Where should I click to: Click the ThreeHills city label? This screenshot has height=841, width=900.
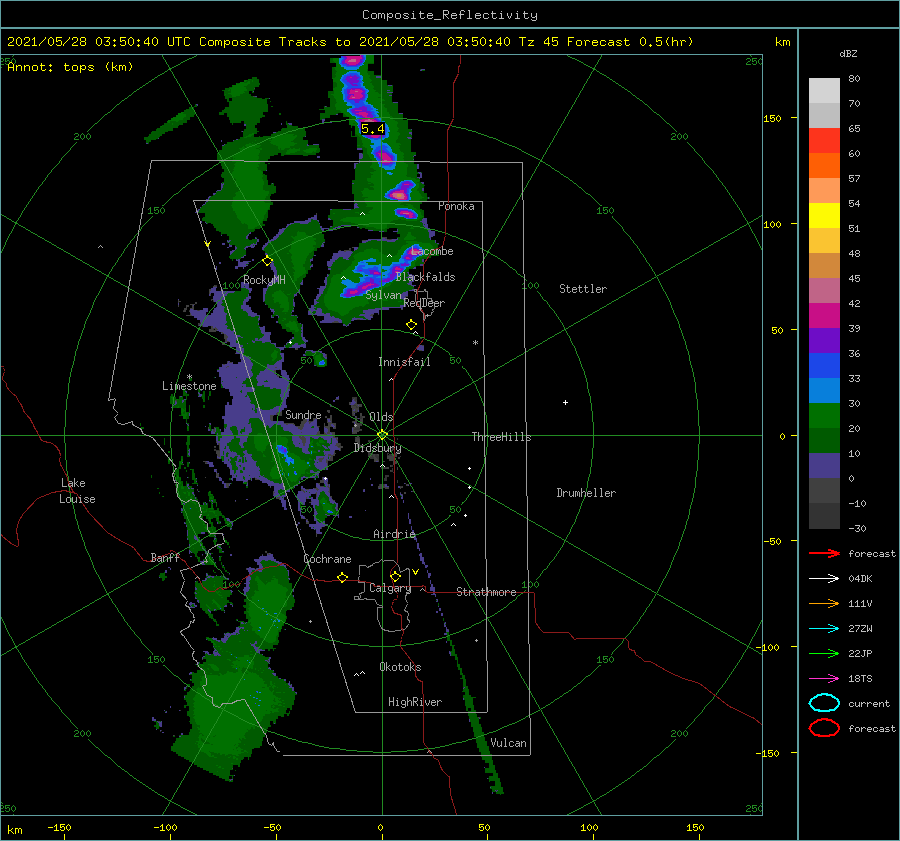[501, 437]
